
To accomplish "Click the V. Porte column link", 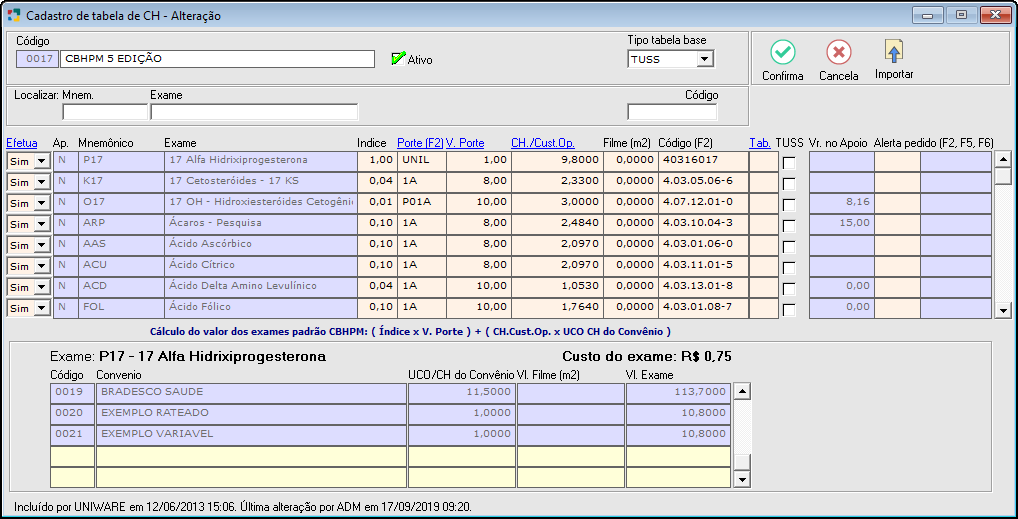I will click(x=465, y=142).
